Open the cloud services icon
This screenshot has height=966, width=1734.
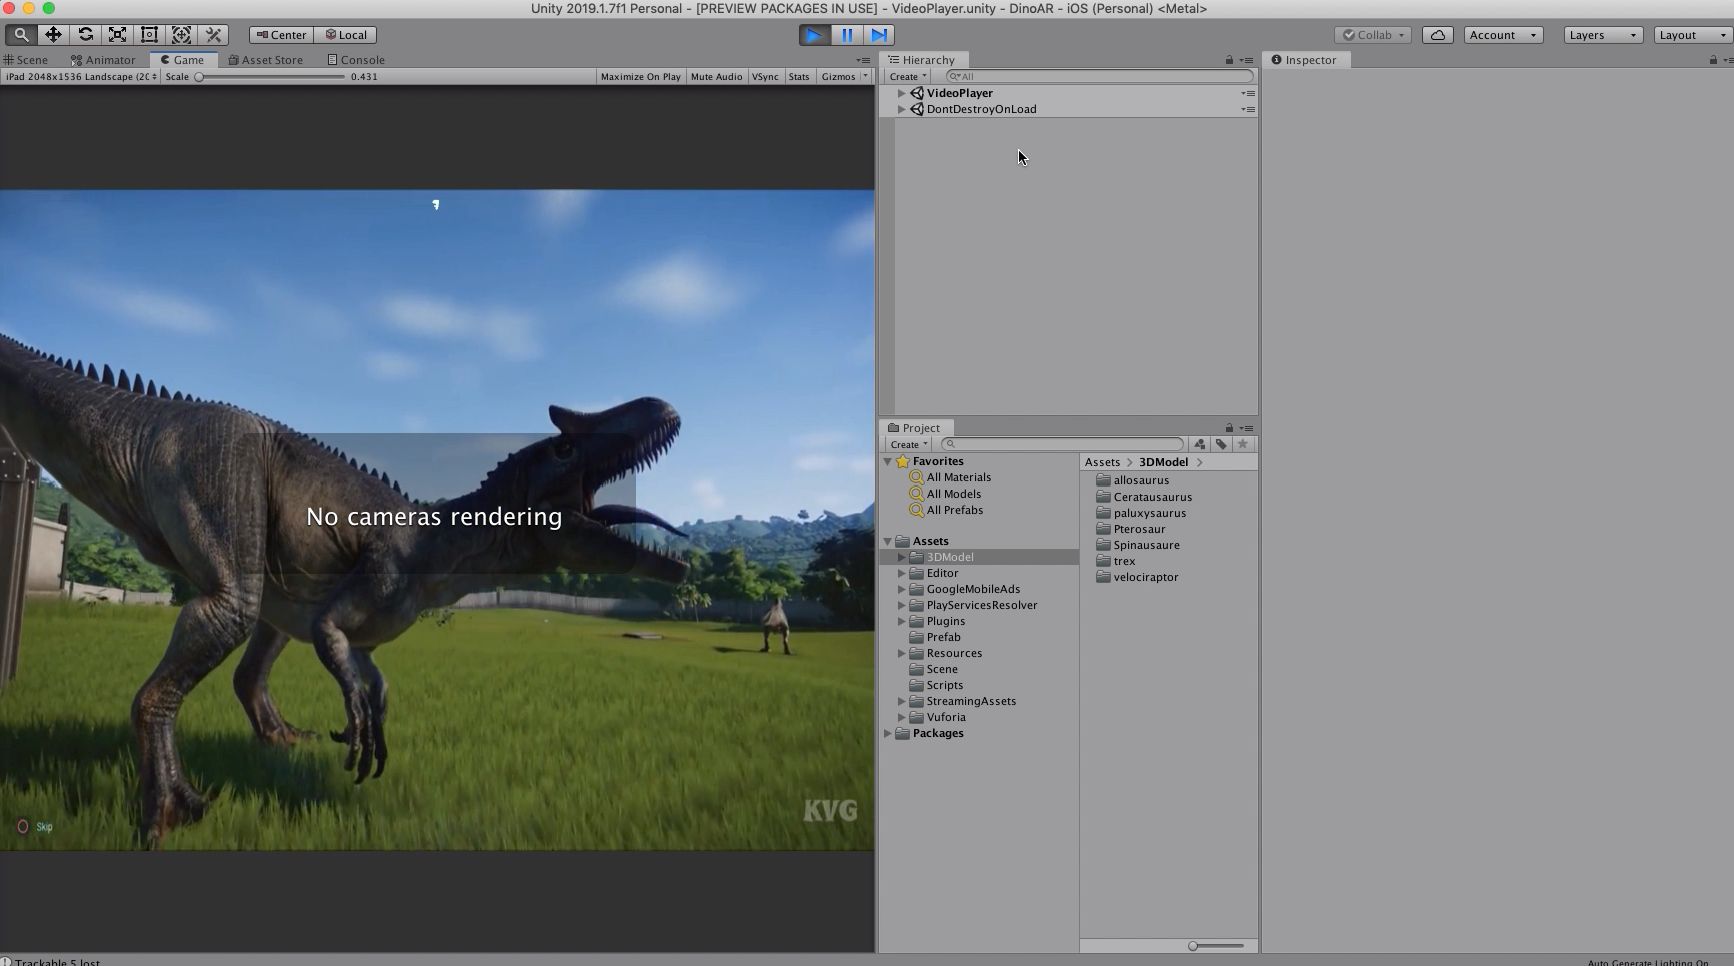[x=1437, y=35]
